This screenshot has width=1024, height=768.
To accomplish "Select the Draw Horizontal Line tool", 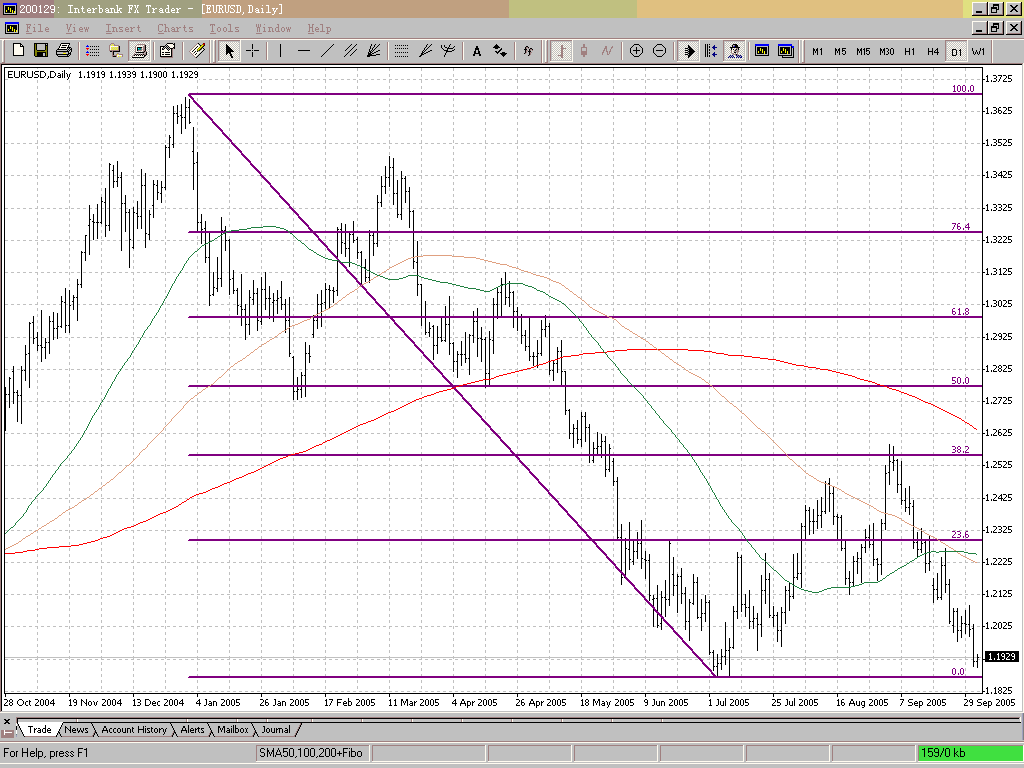I will click(x=305, y=51).
